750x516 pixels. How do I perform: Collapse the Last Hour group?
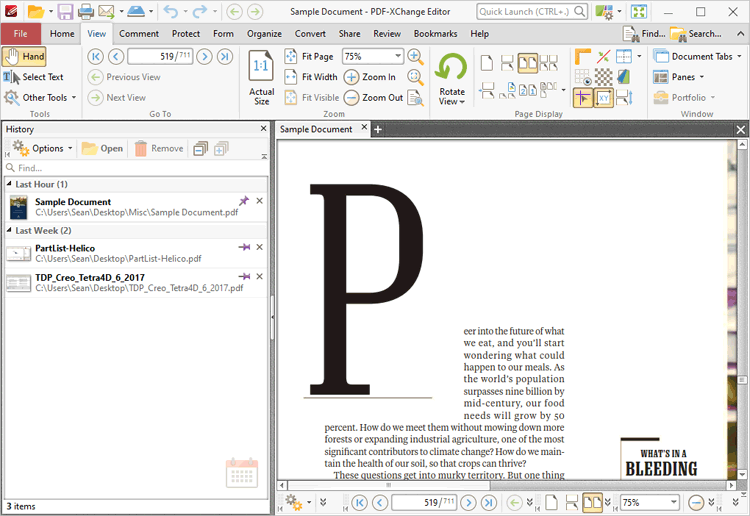click(x=9, y=185)
